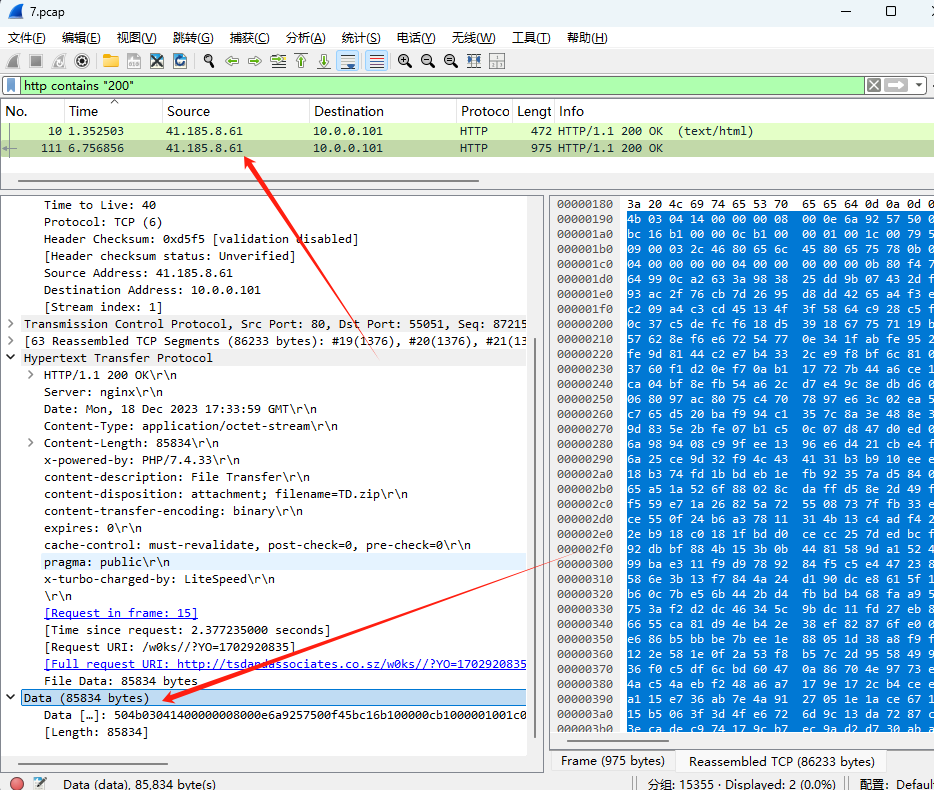Save the capture file
Image resolution: width=934 pixels, height=790 pixels.
[134, 61]
